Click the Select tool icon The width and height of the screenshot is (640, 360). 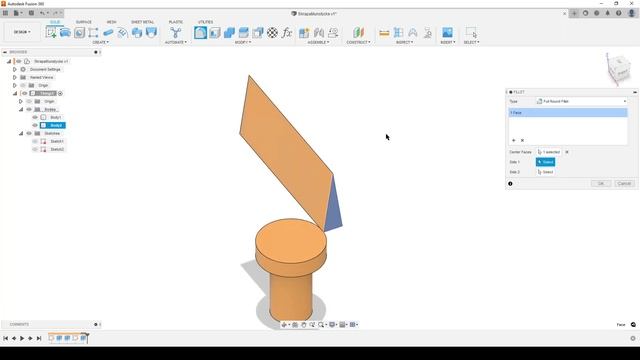(x=471, y=32)
